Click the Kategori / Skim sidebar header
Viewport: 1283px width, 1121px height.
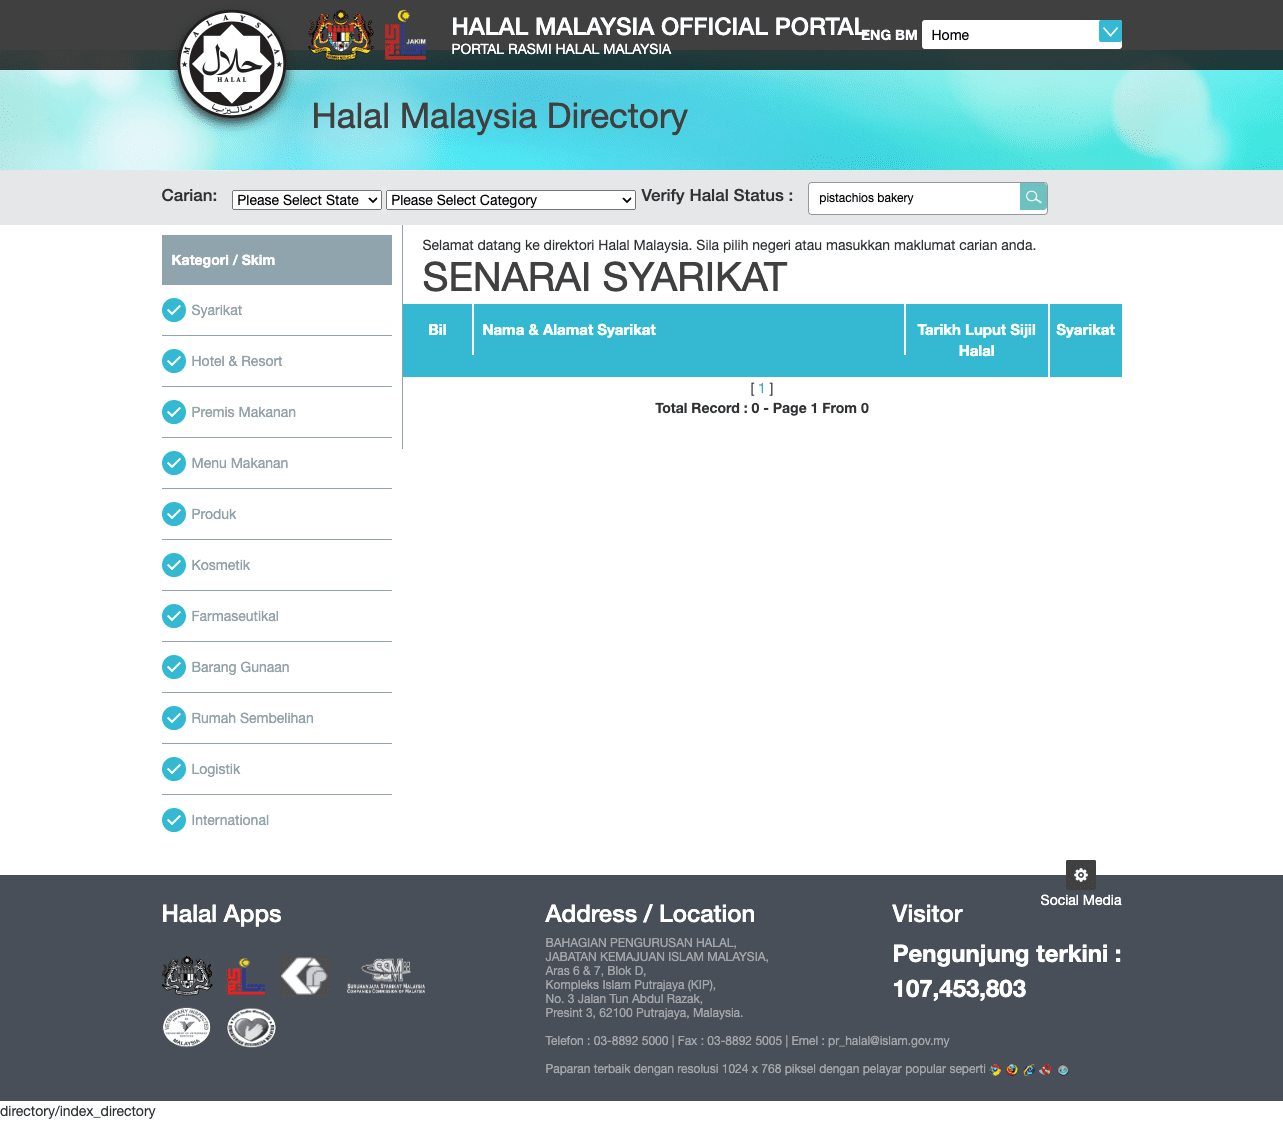277,260
